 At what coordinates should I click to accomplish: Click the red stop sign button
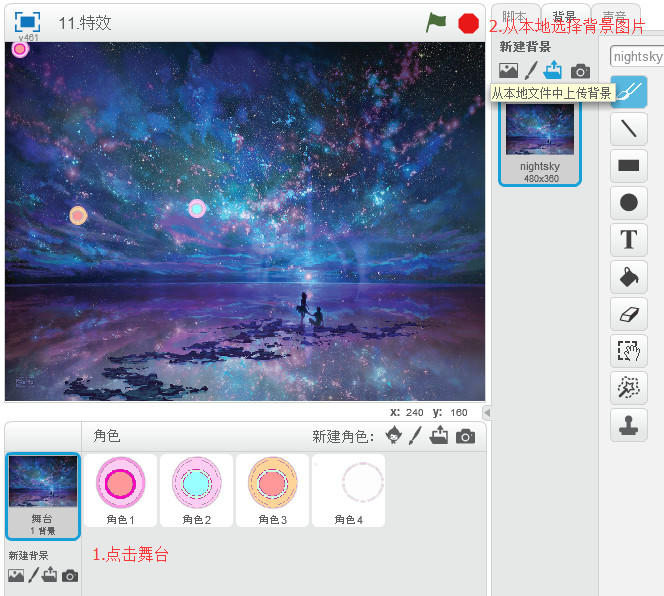click(468, 23)
